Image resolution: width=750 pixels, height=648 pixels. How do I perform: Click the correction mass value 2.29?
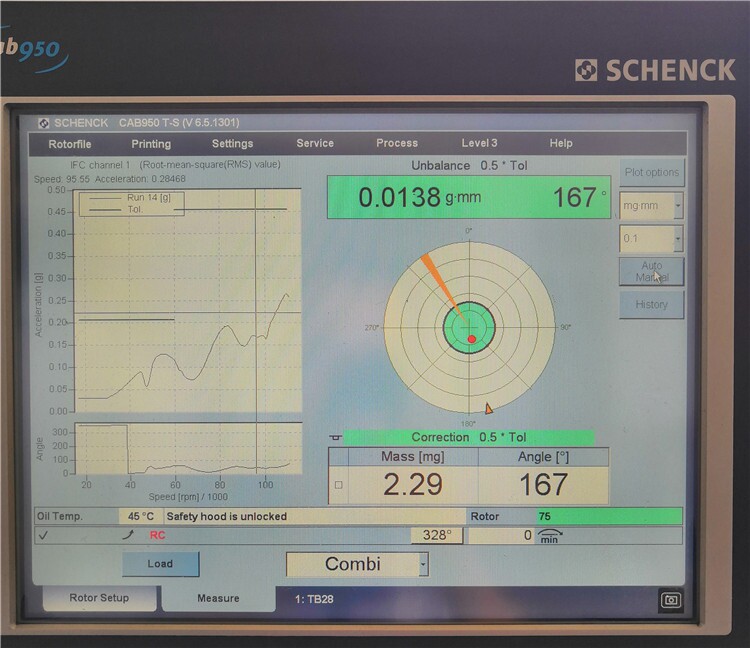[413, 484]
